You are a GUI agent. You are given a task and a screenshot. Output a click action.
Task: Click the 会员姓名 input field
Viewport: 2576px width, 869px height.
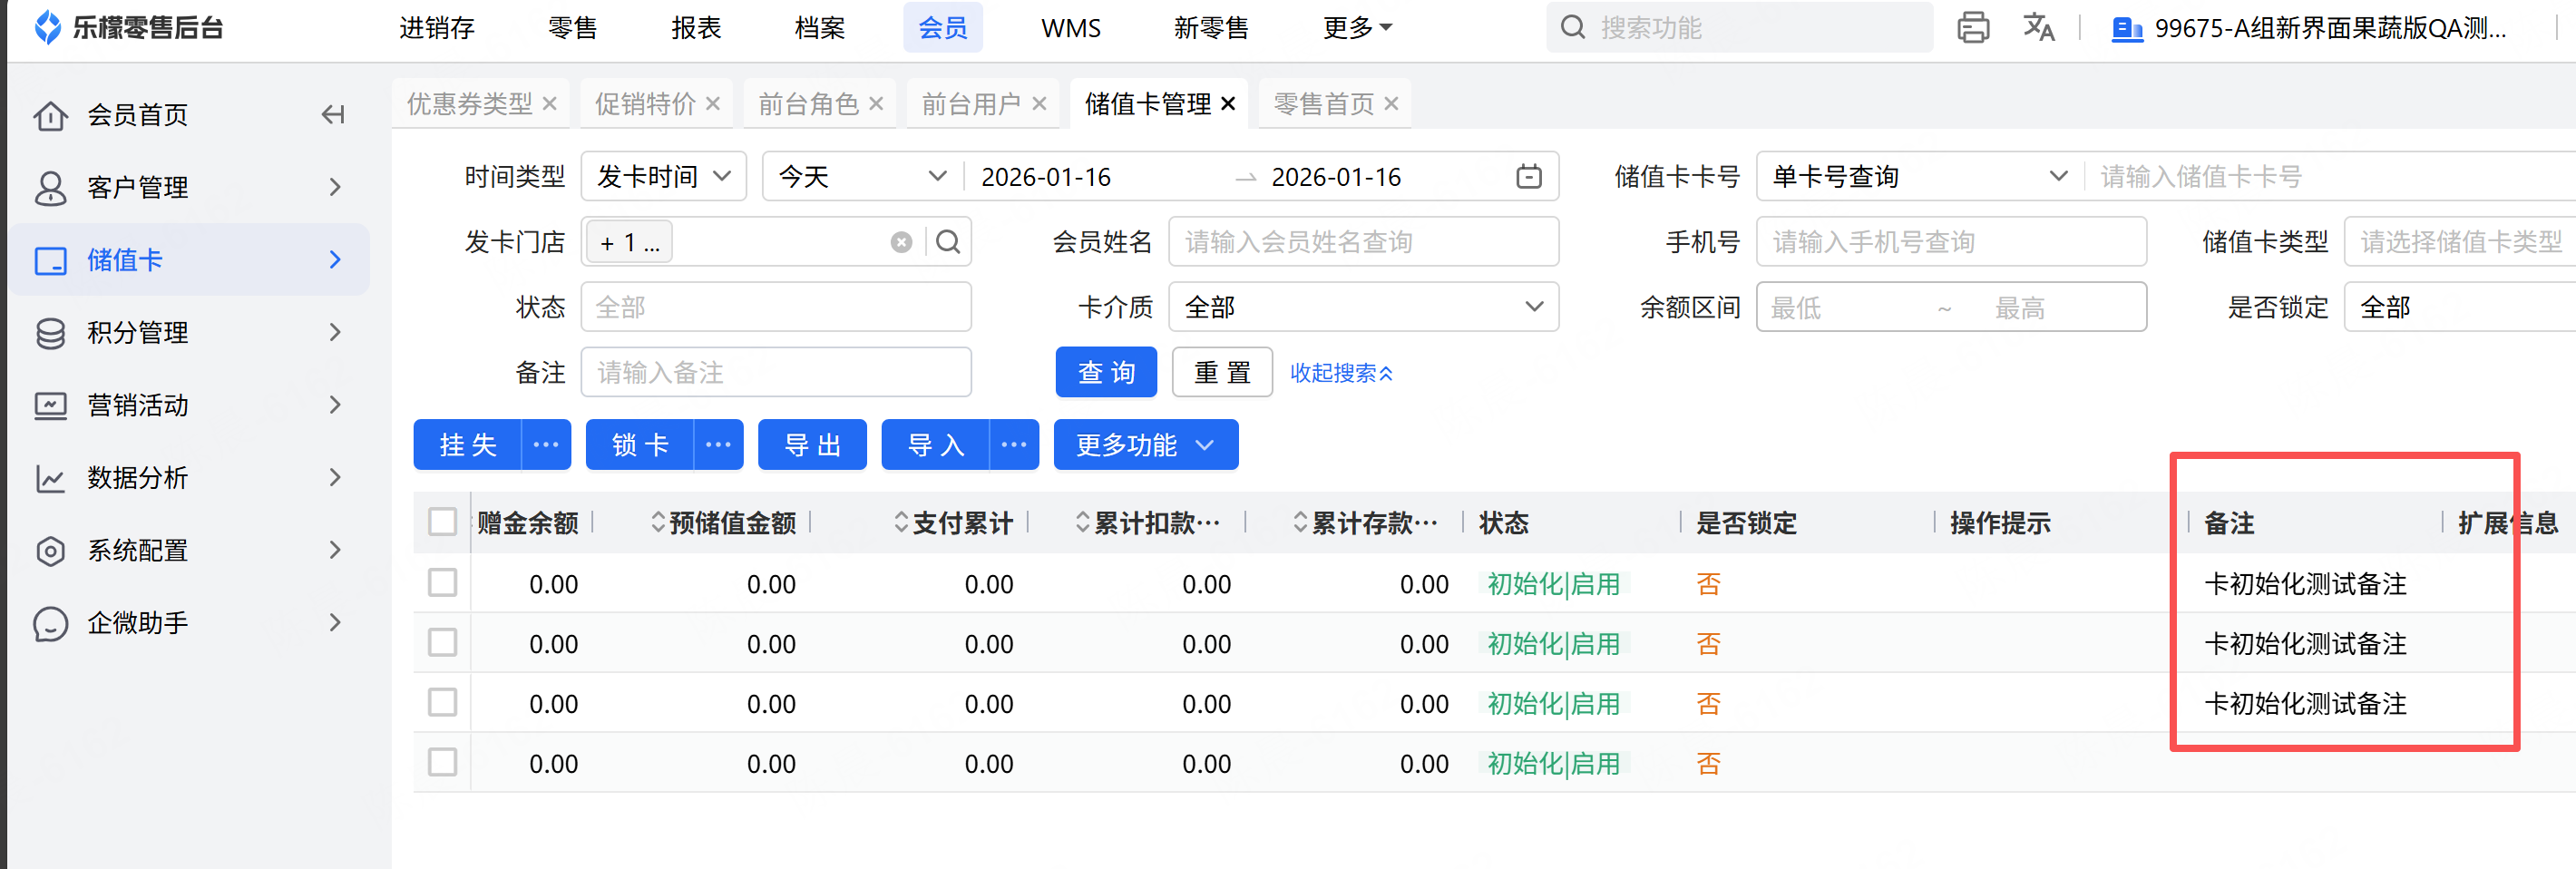[1362, 242]
